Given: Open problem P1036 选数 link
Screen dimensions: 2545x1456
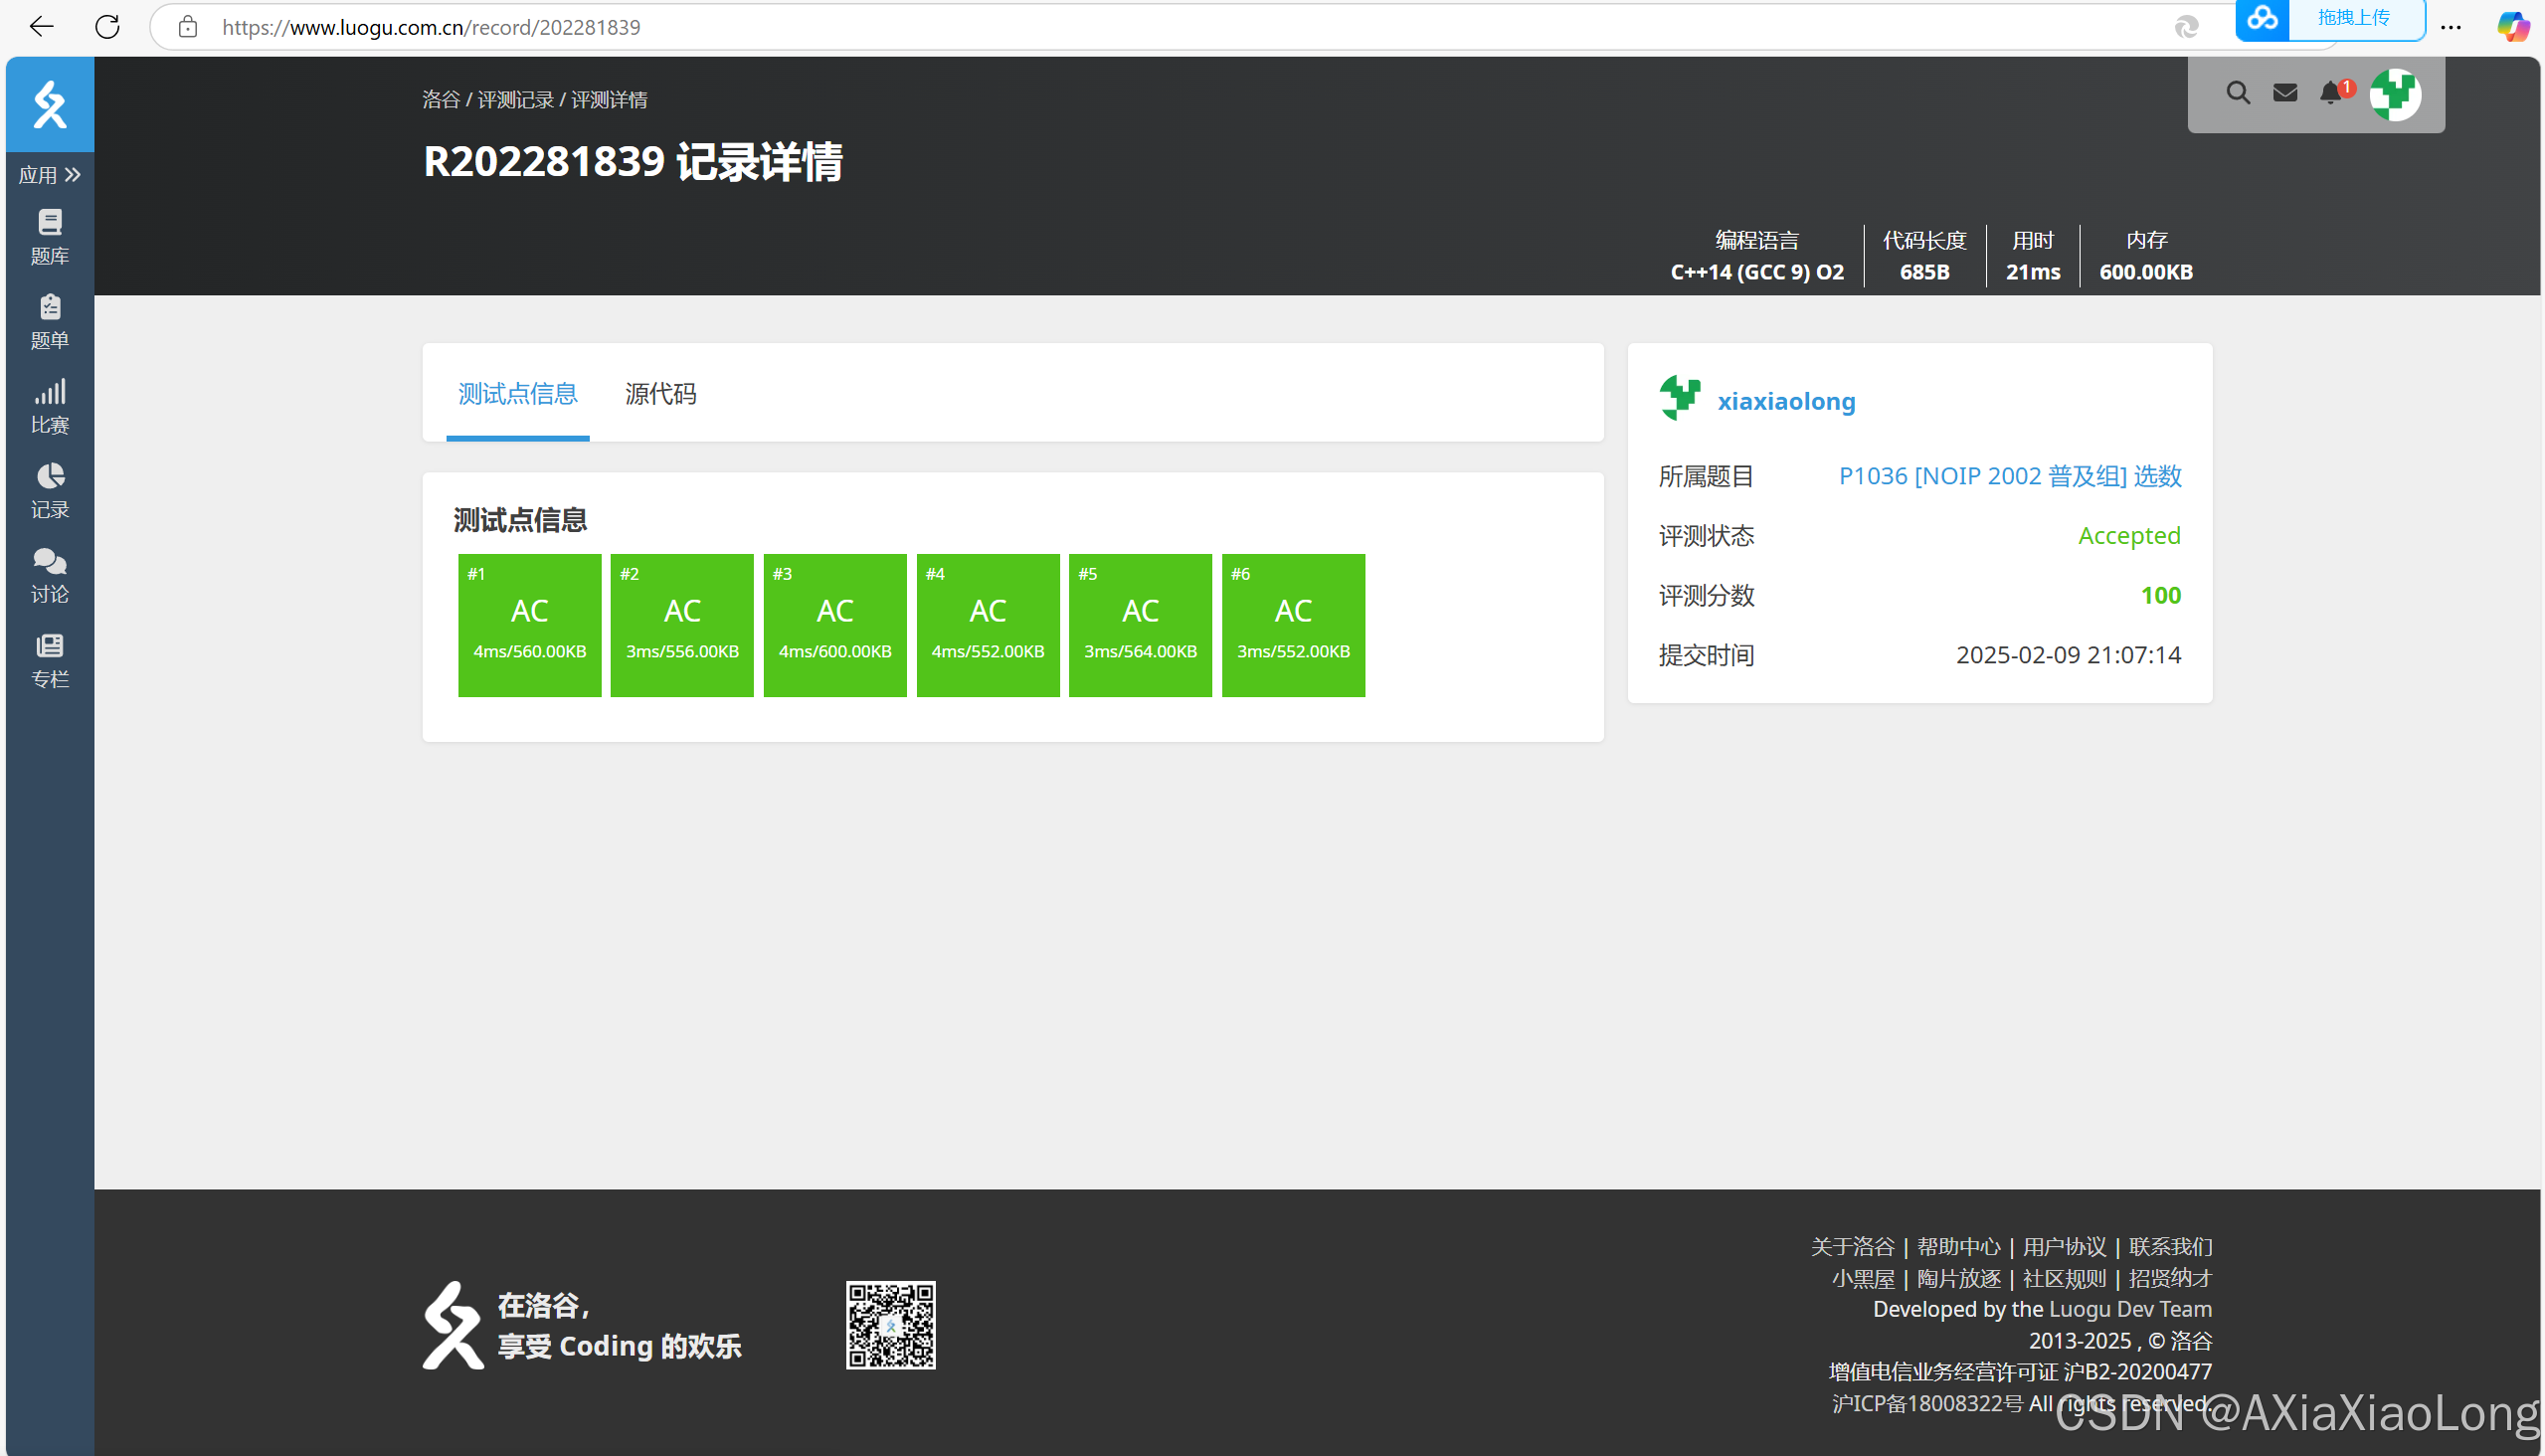Looking at the screenshot, I should (2009, 476).
